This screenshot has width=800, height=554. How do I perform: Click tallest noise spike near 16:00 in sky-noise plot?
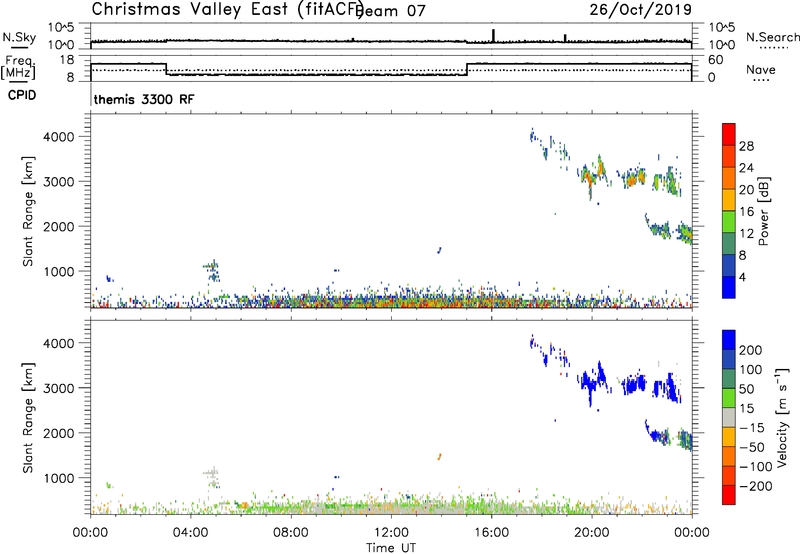[x=493, y=35]
